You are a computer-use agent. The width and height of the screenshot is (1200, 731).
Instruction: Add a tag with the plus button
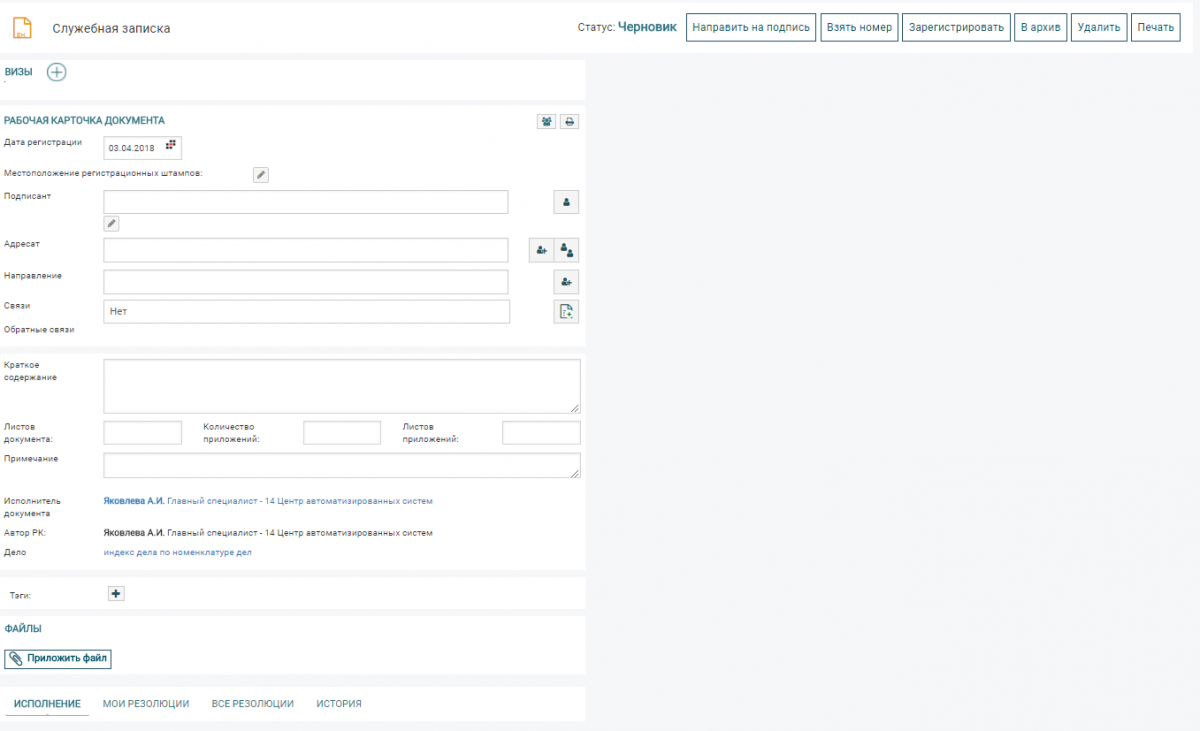click(x=116, y=594)
